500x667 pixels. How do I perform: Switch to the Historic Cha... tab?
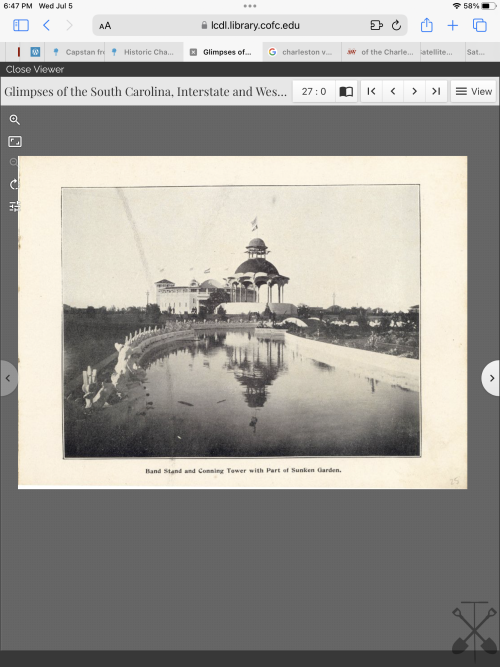tap(144, 52)
